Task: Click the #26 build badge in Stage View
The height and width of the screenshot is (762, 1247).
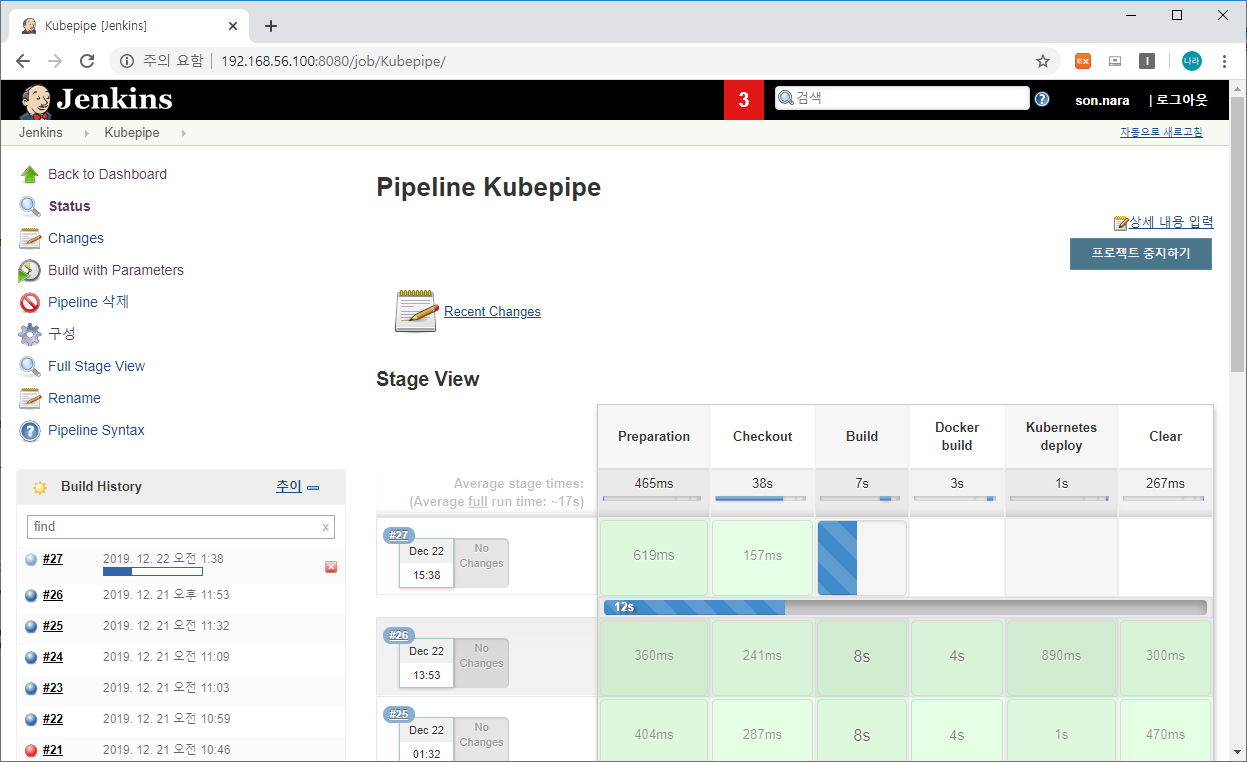Action: coord(399,635)
